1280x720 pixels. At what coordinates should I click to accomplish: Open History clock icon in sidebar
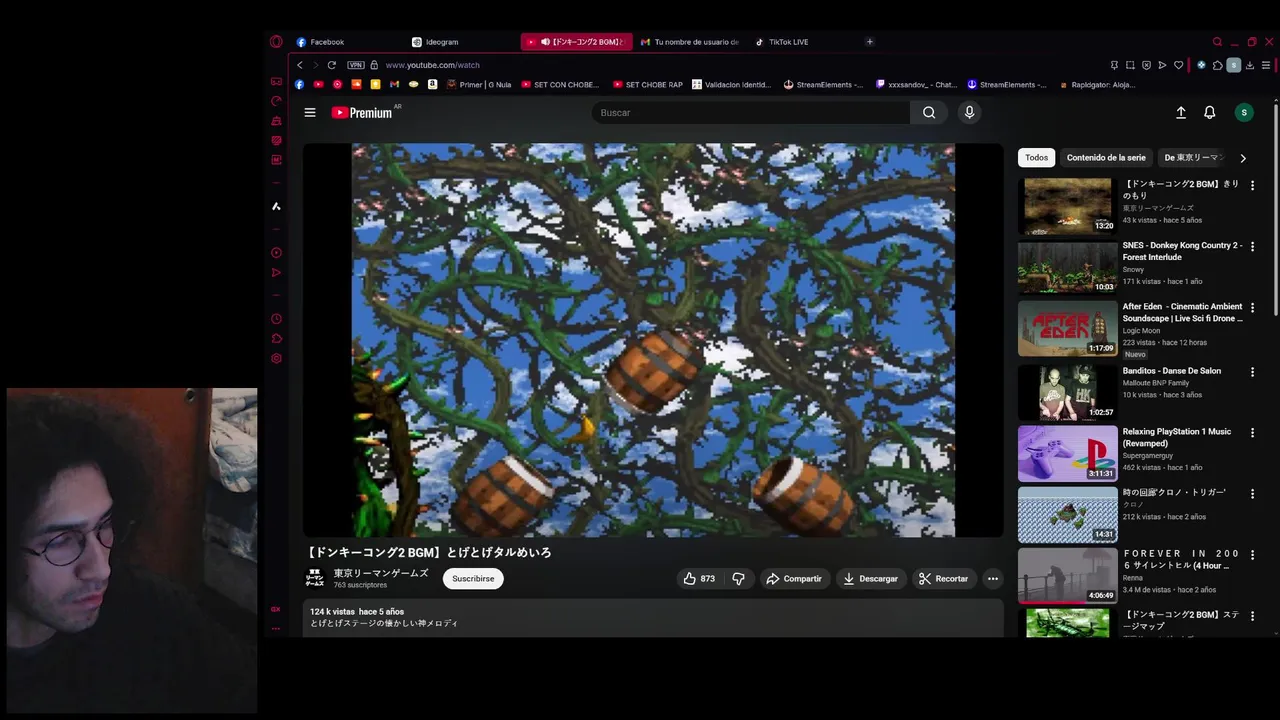pyautogui.click(x=276, y=318)
